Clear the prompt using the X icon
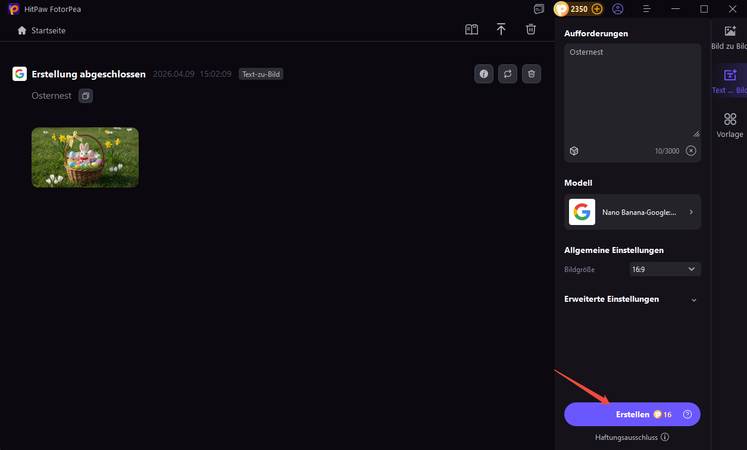The width and height of the screenshot is (747, 450). (691, 150)
